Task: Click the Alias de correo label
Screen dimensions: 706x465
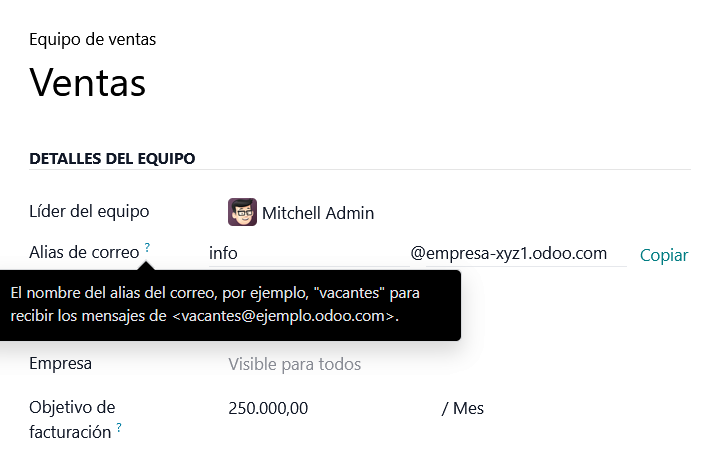Action: tap(84, 253)
